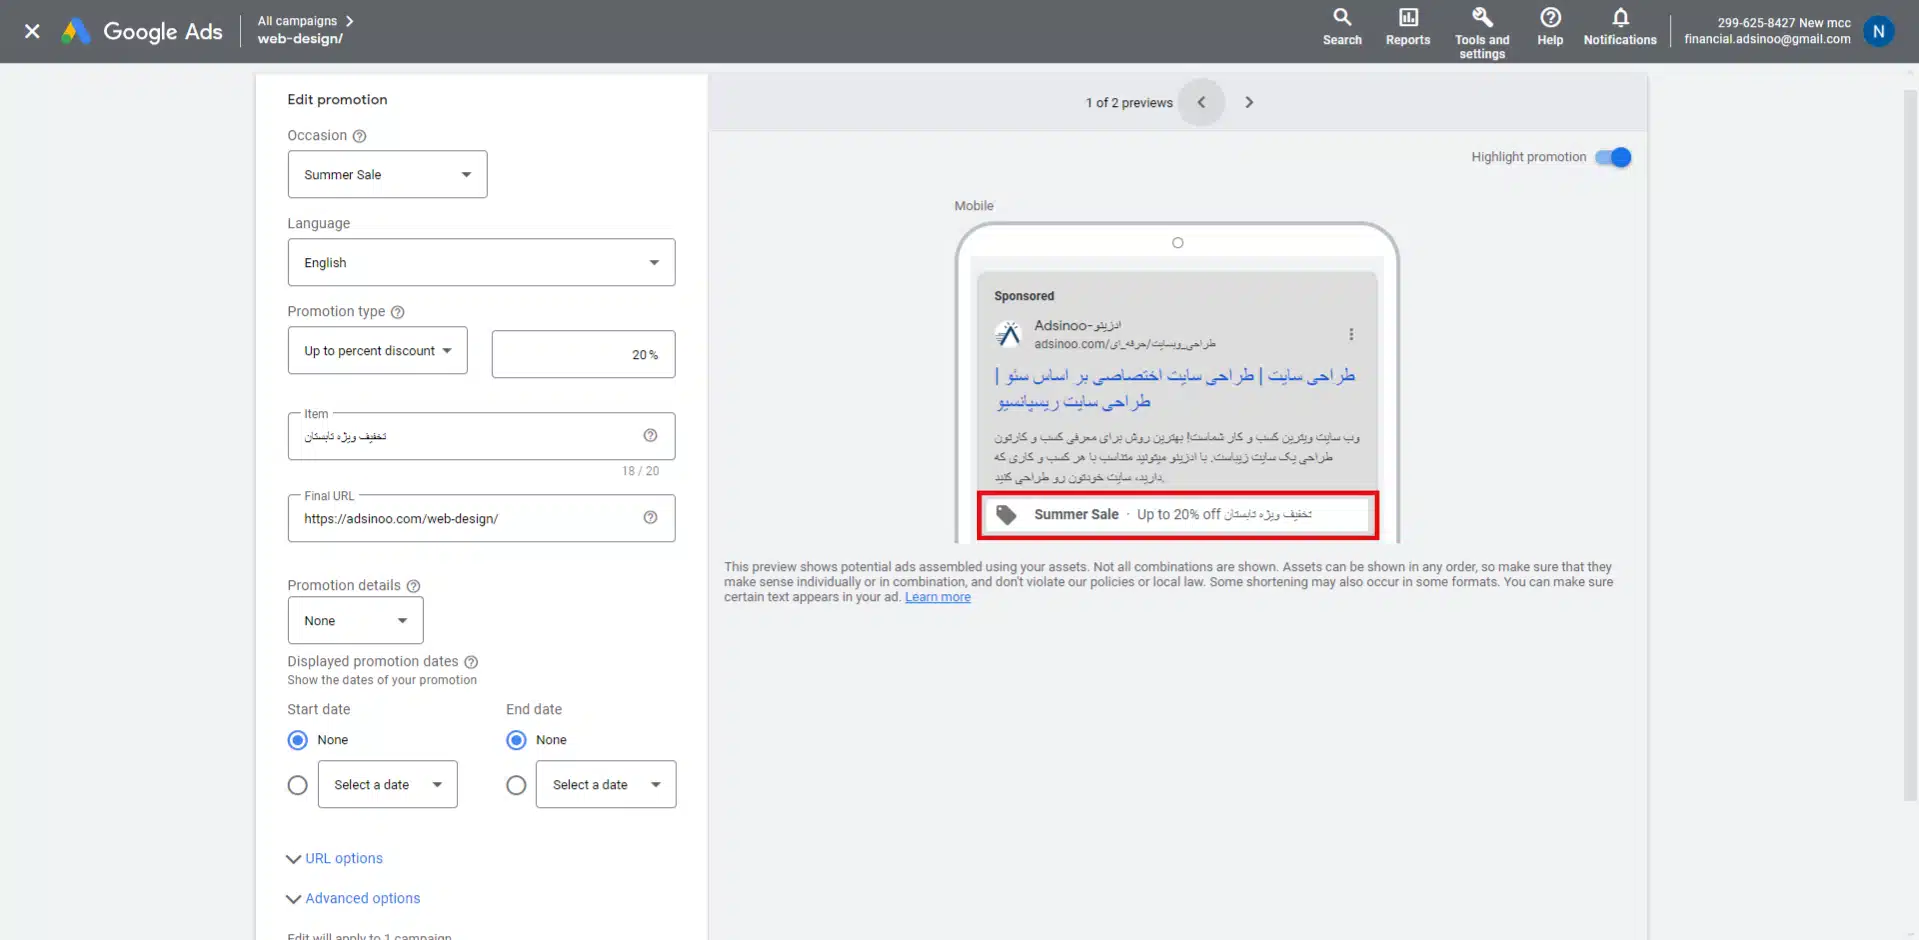The height and width of the screenshot is (940, 1919).
Task: Click the 20% discount value field
Action: point(583,354)
